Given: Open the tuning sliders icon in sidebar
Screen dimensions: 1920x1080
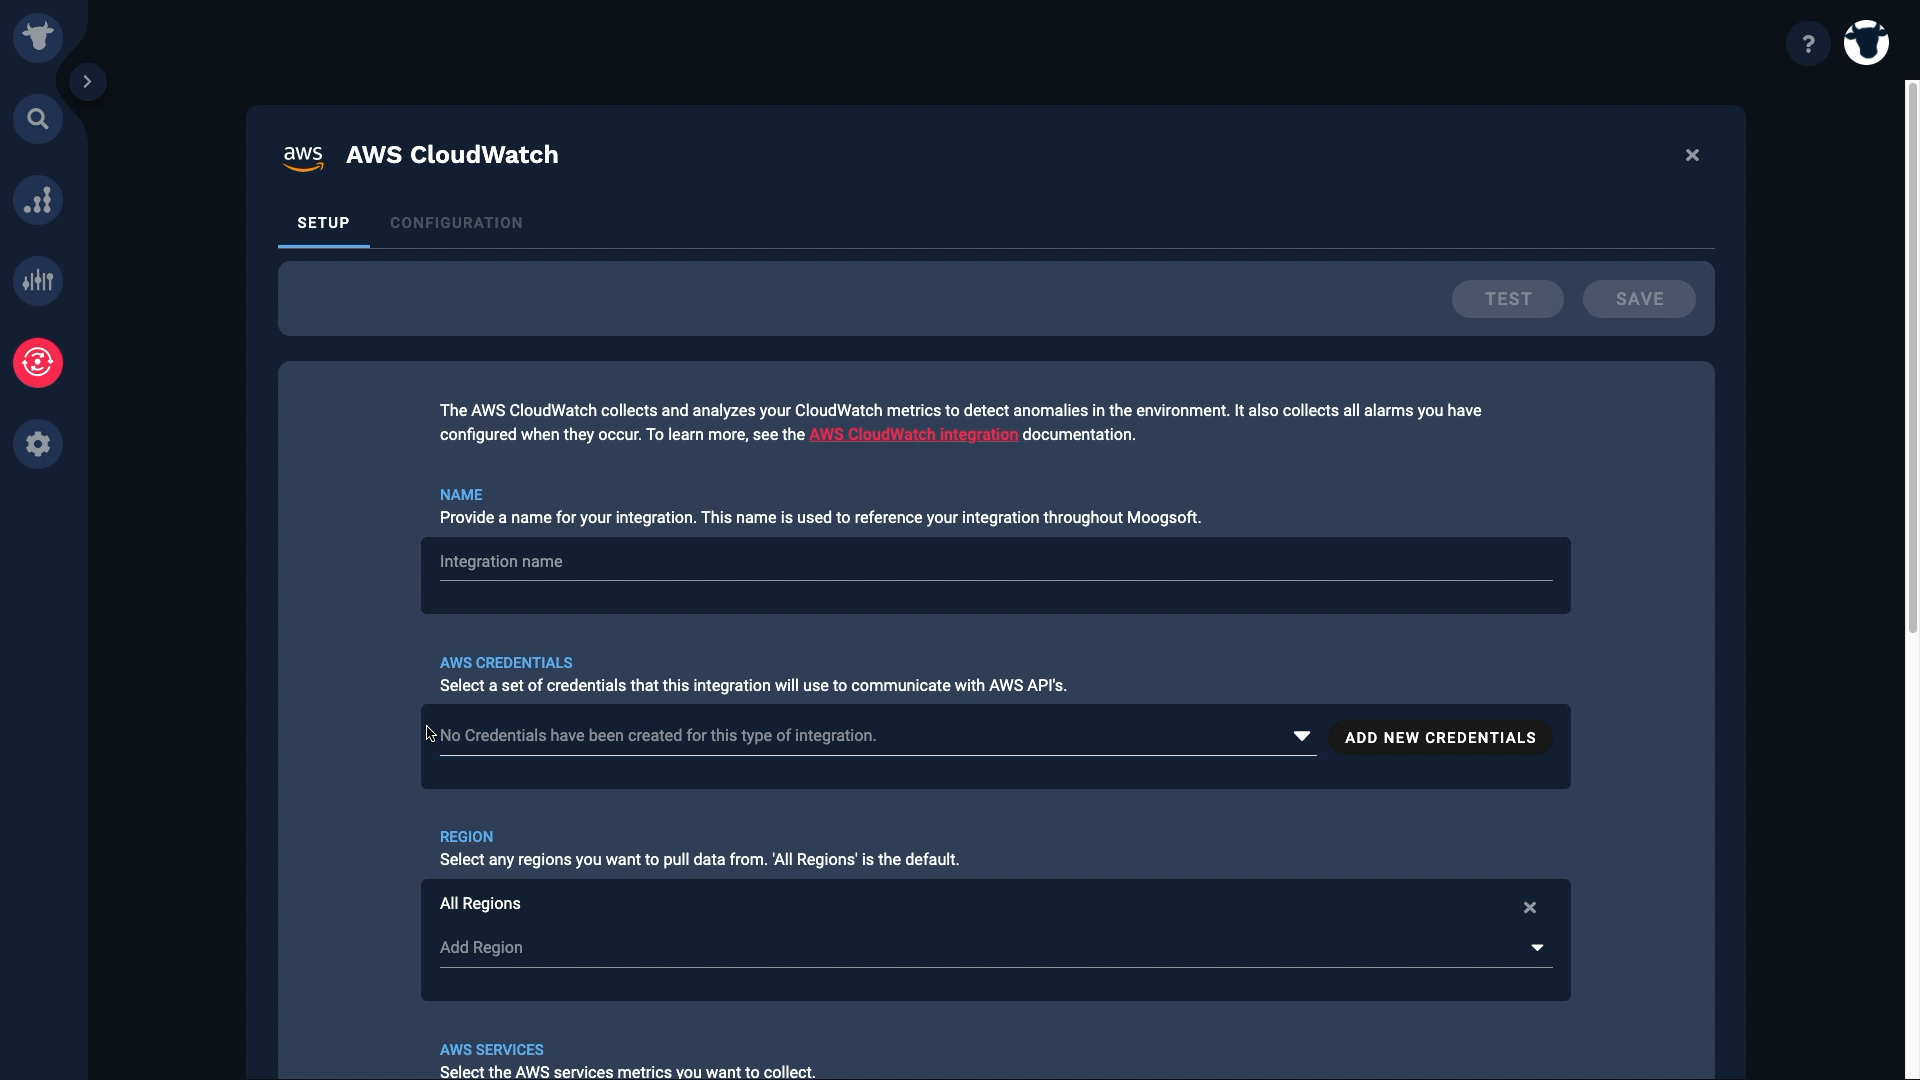Looking at the screenshot, I should 38,281.
